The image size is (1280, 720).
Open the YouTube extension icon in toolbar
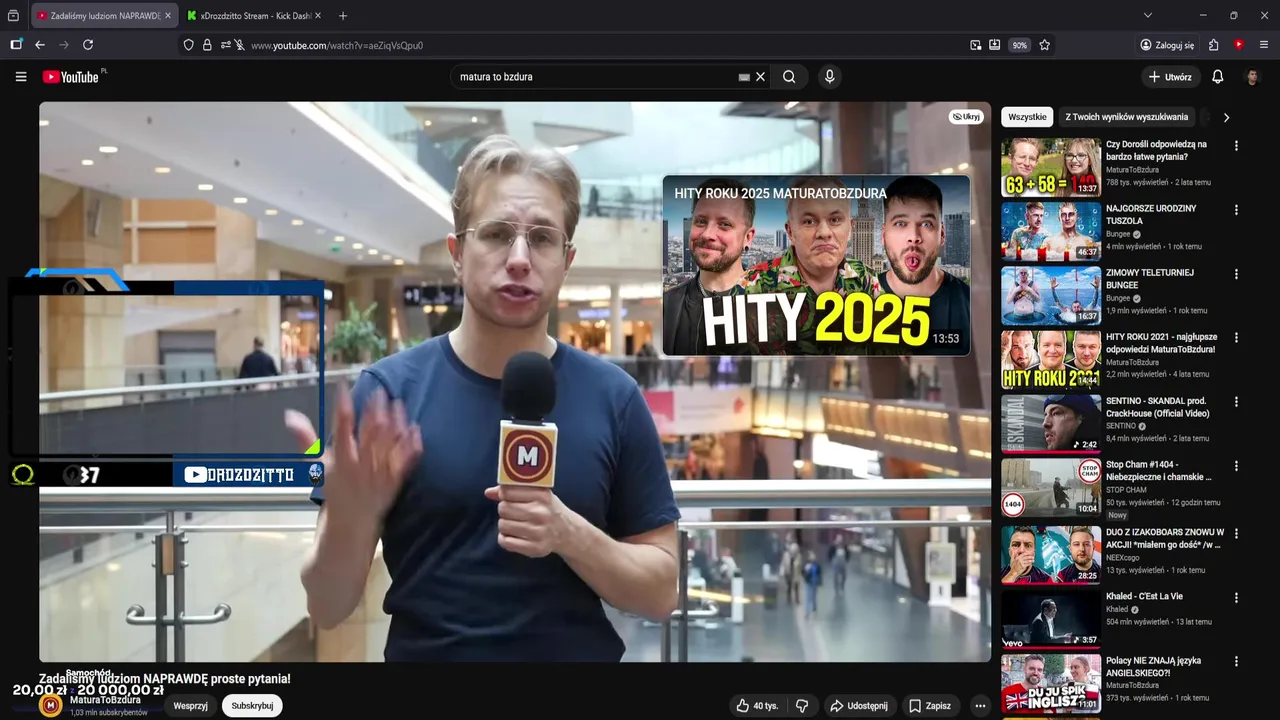(x=1239, y=45)
